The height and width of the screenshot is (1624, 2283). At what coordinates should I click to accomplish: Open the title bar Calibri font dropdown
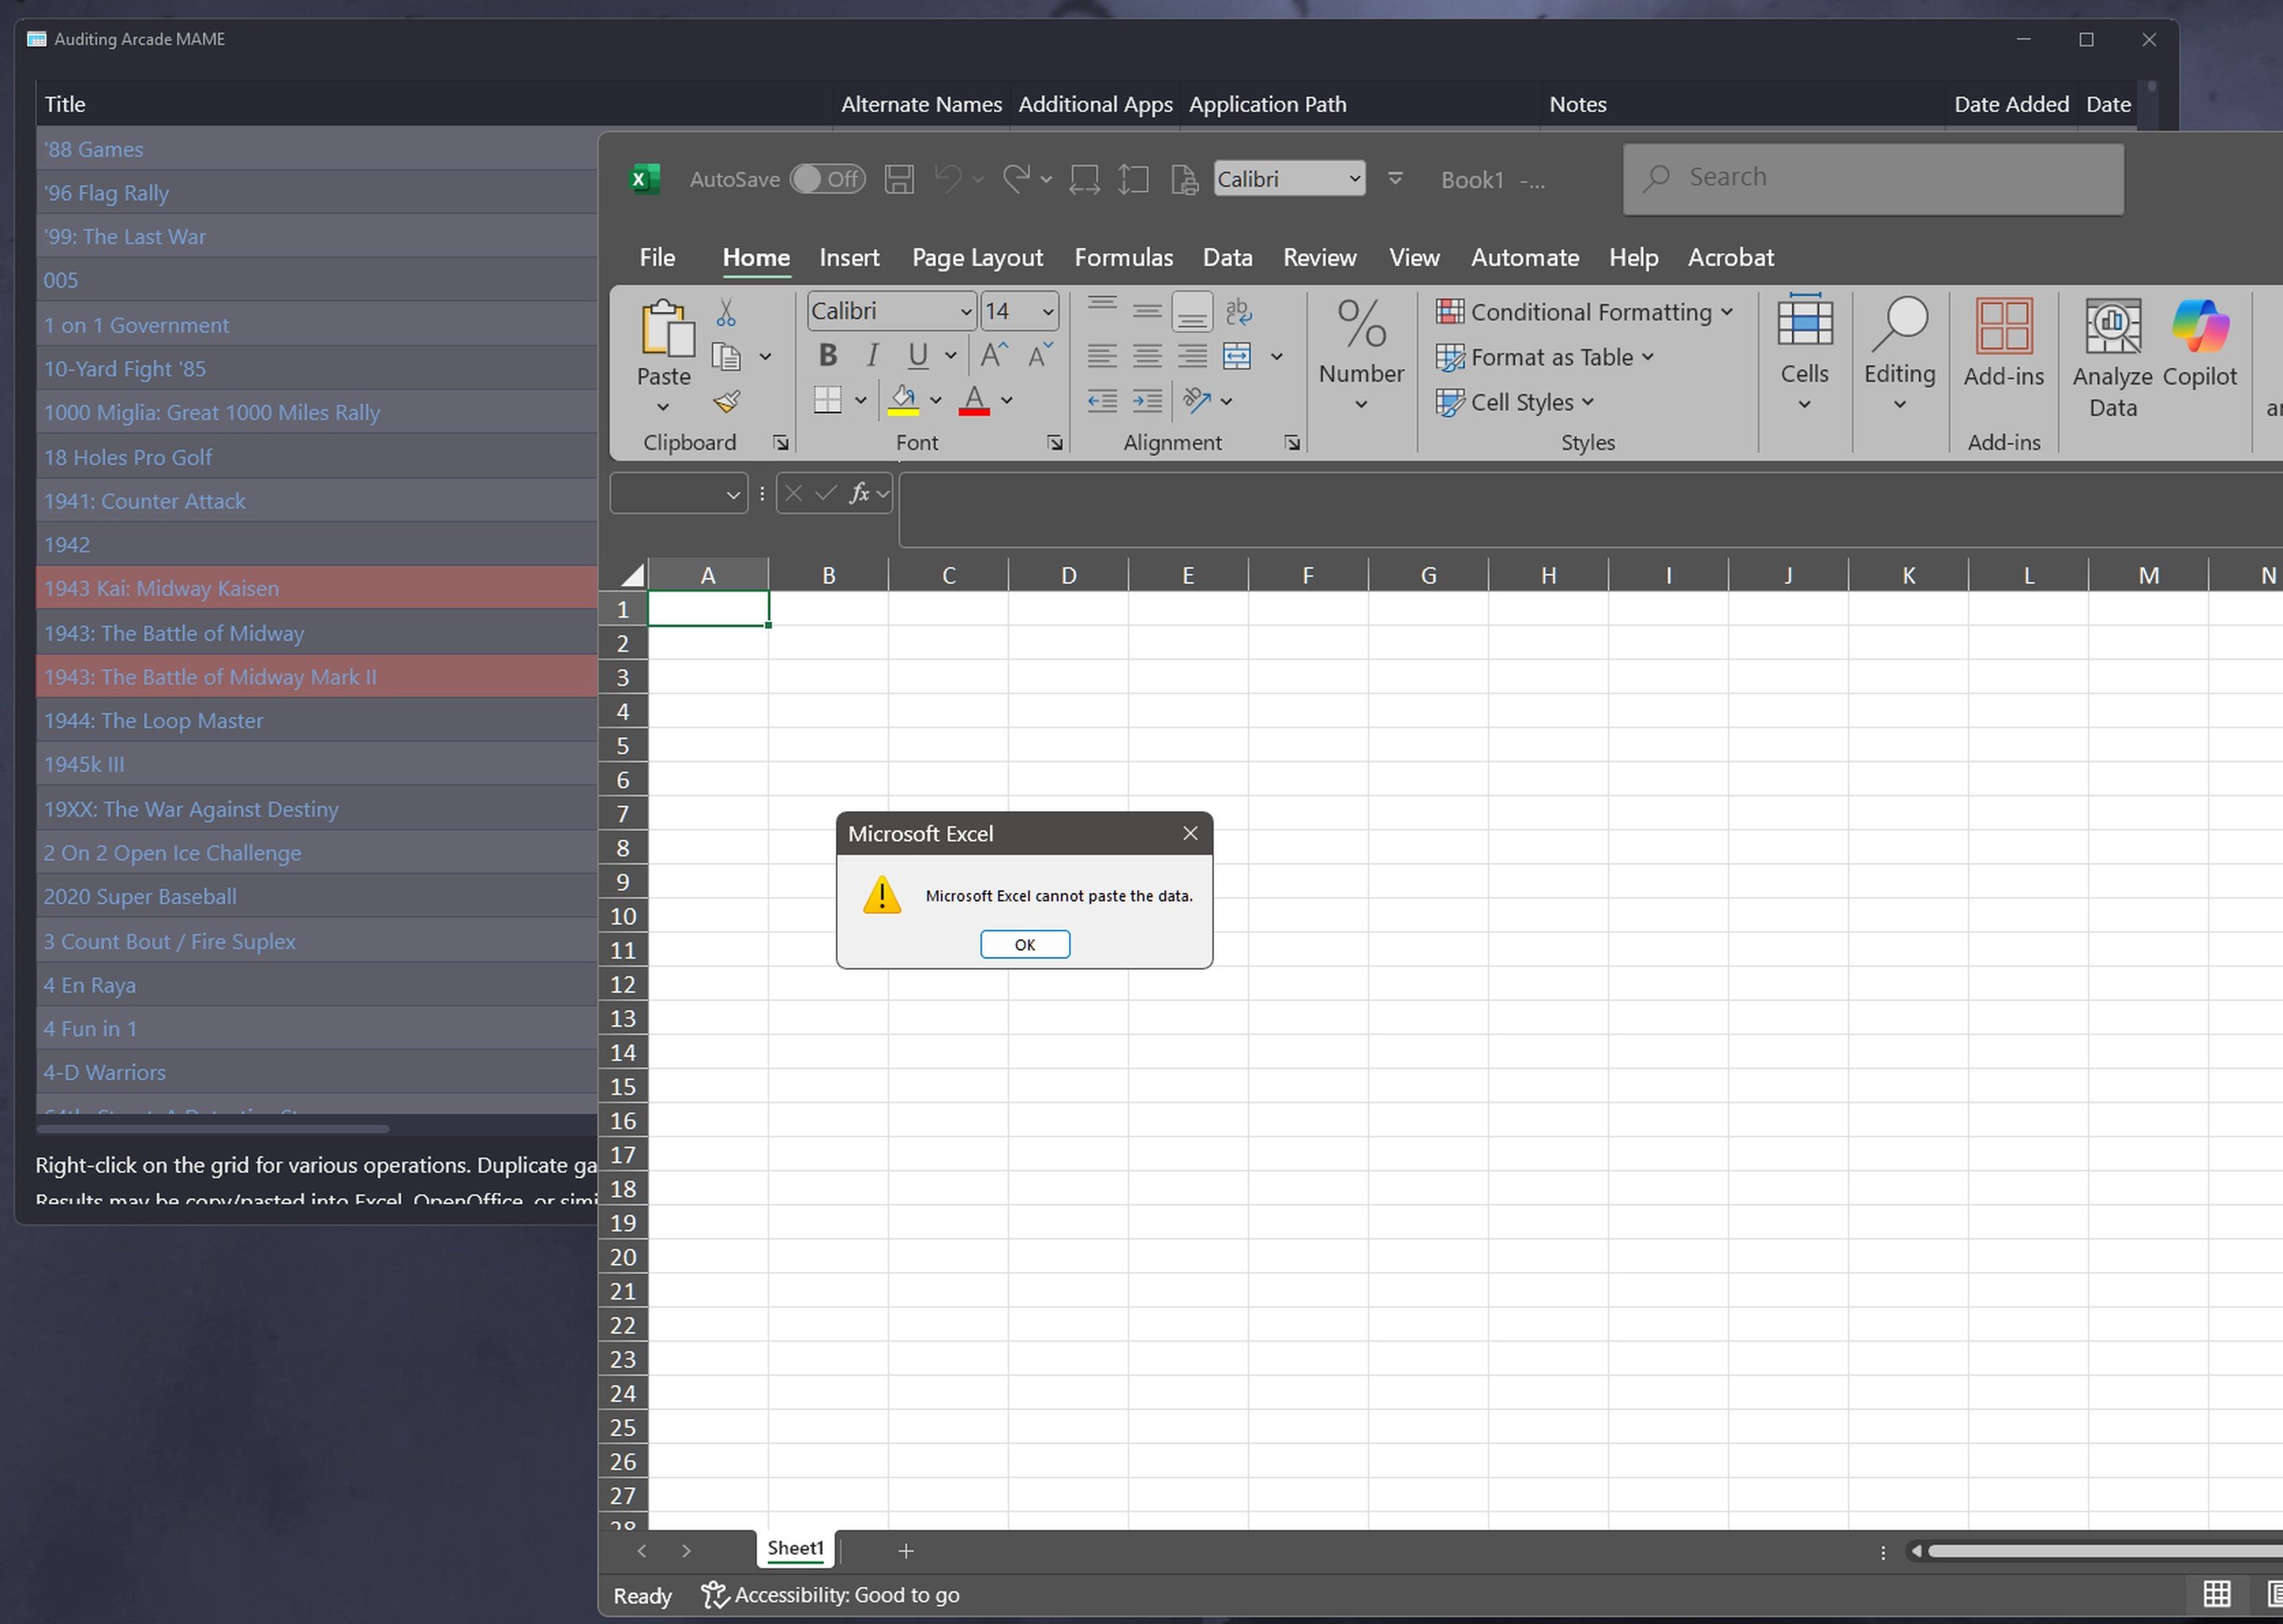coord(1354,179)
